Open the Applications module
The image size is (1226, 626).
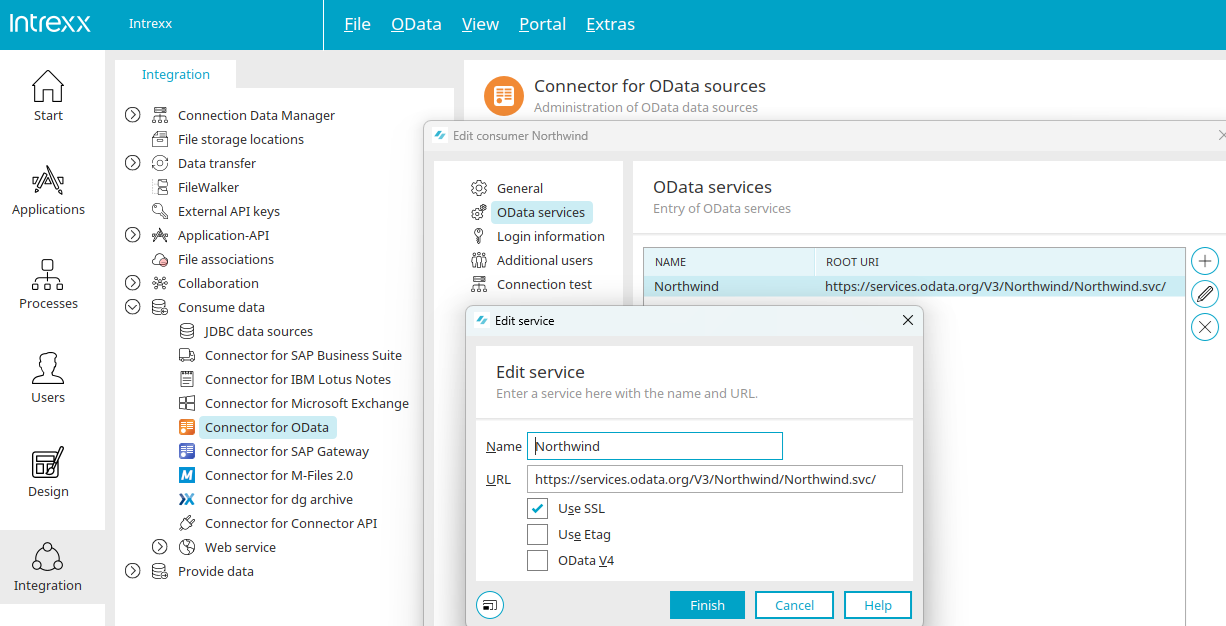pyautogui.click(x=48, y=190)
